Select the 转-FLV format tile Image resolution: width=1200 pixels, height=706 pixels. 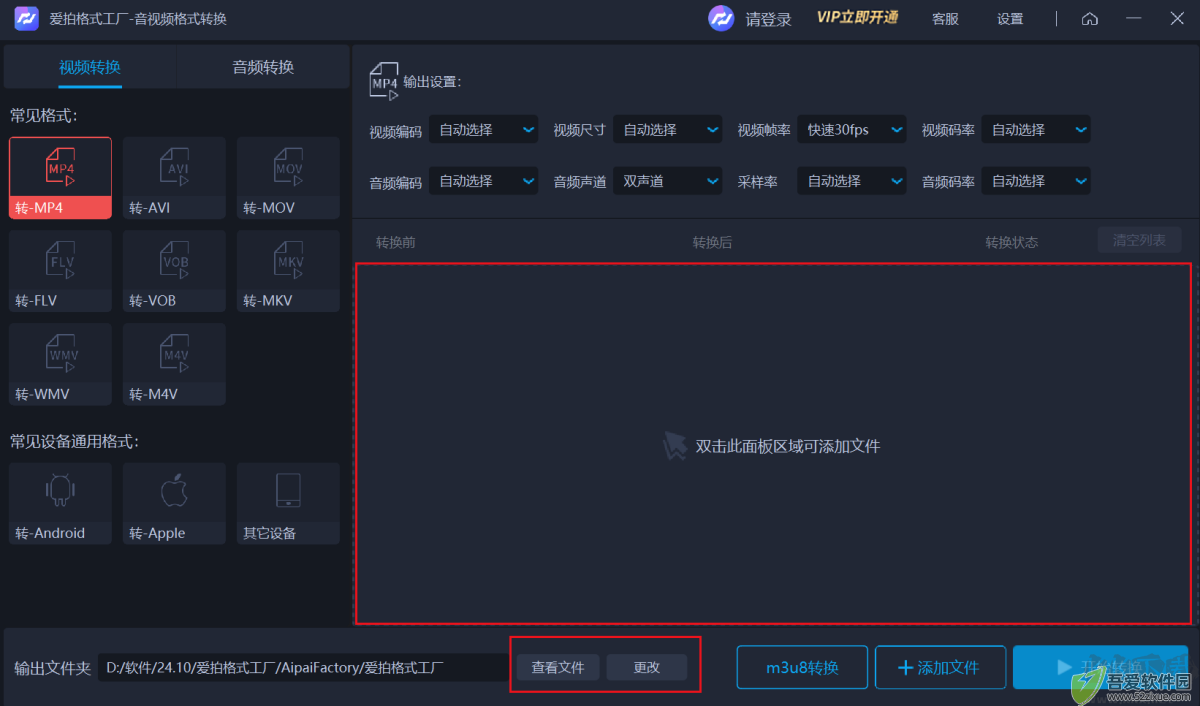pyautogui.click(x=60, y=271)
